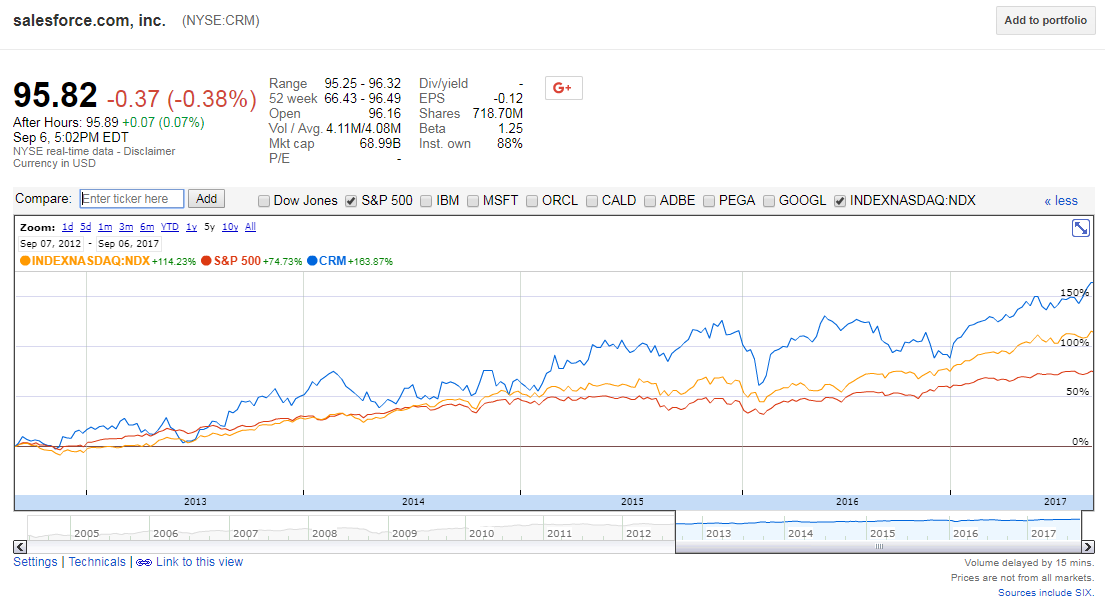The width and height of the screenshot is (1105, 605).
Task: Tick the ADBE checkbox
Action: [650, 201]
